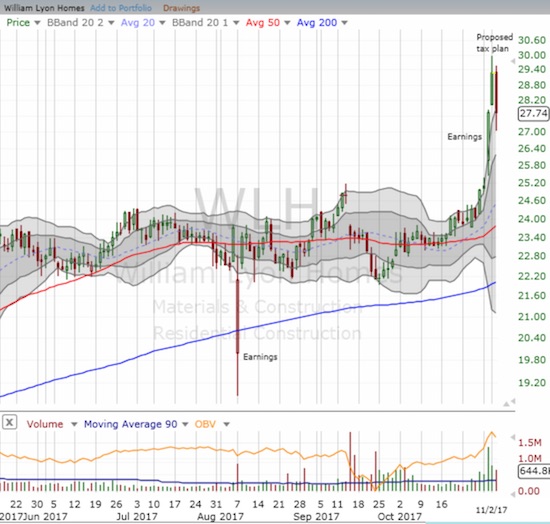Click the Sep 2017 axis label
550x524 pixels.
pyautogui.click(x=316, y=517)
